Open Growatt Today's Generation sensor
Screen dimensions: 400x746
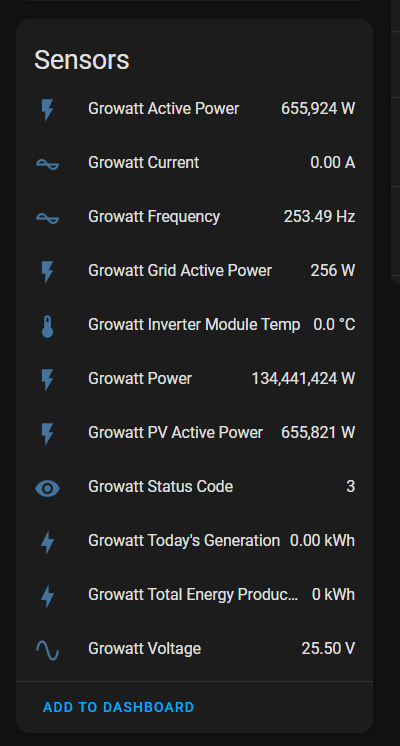[x=195, y=541]
